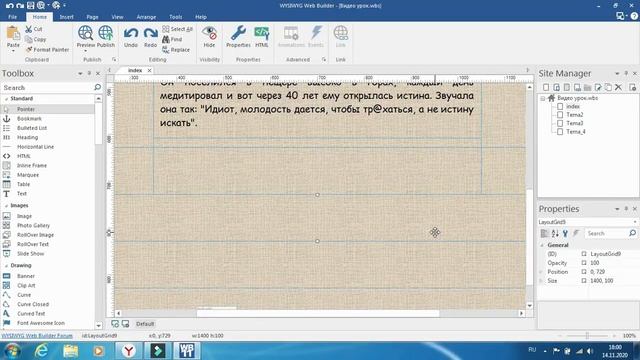Click the horizontal canvas scrollbar
This screenshot has width=640, height=360.
[318, 313]
